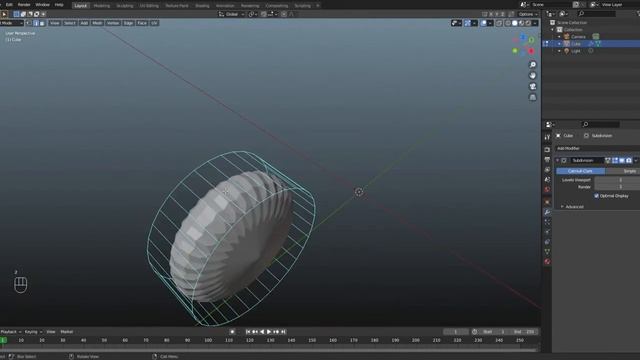The width and height of the screenshot is (640, 360).
Task: Open the Material properties tab
Action: pos(547,262)
